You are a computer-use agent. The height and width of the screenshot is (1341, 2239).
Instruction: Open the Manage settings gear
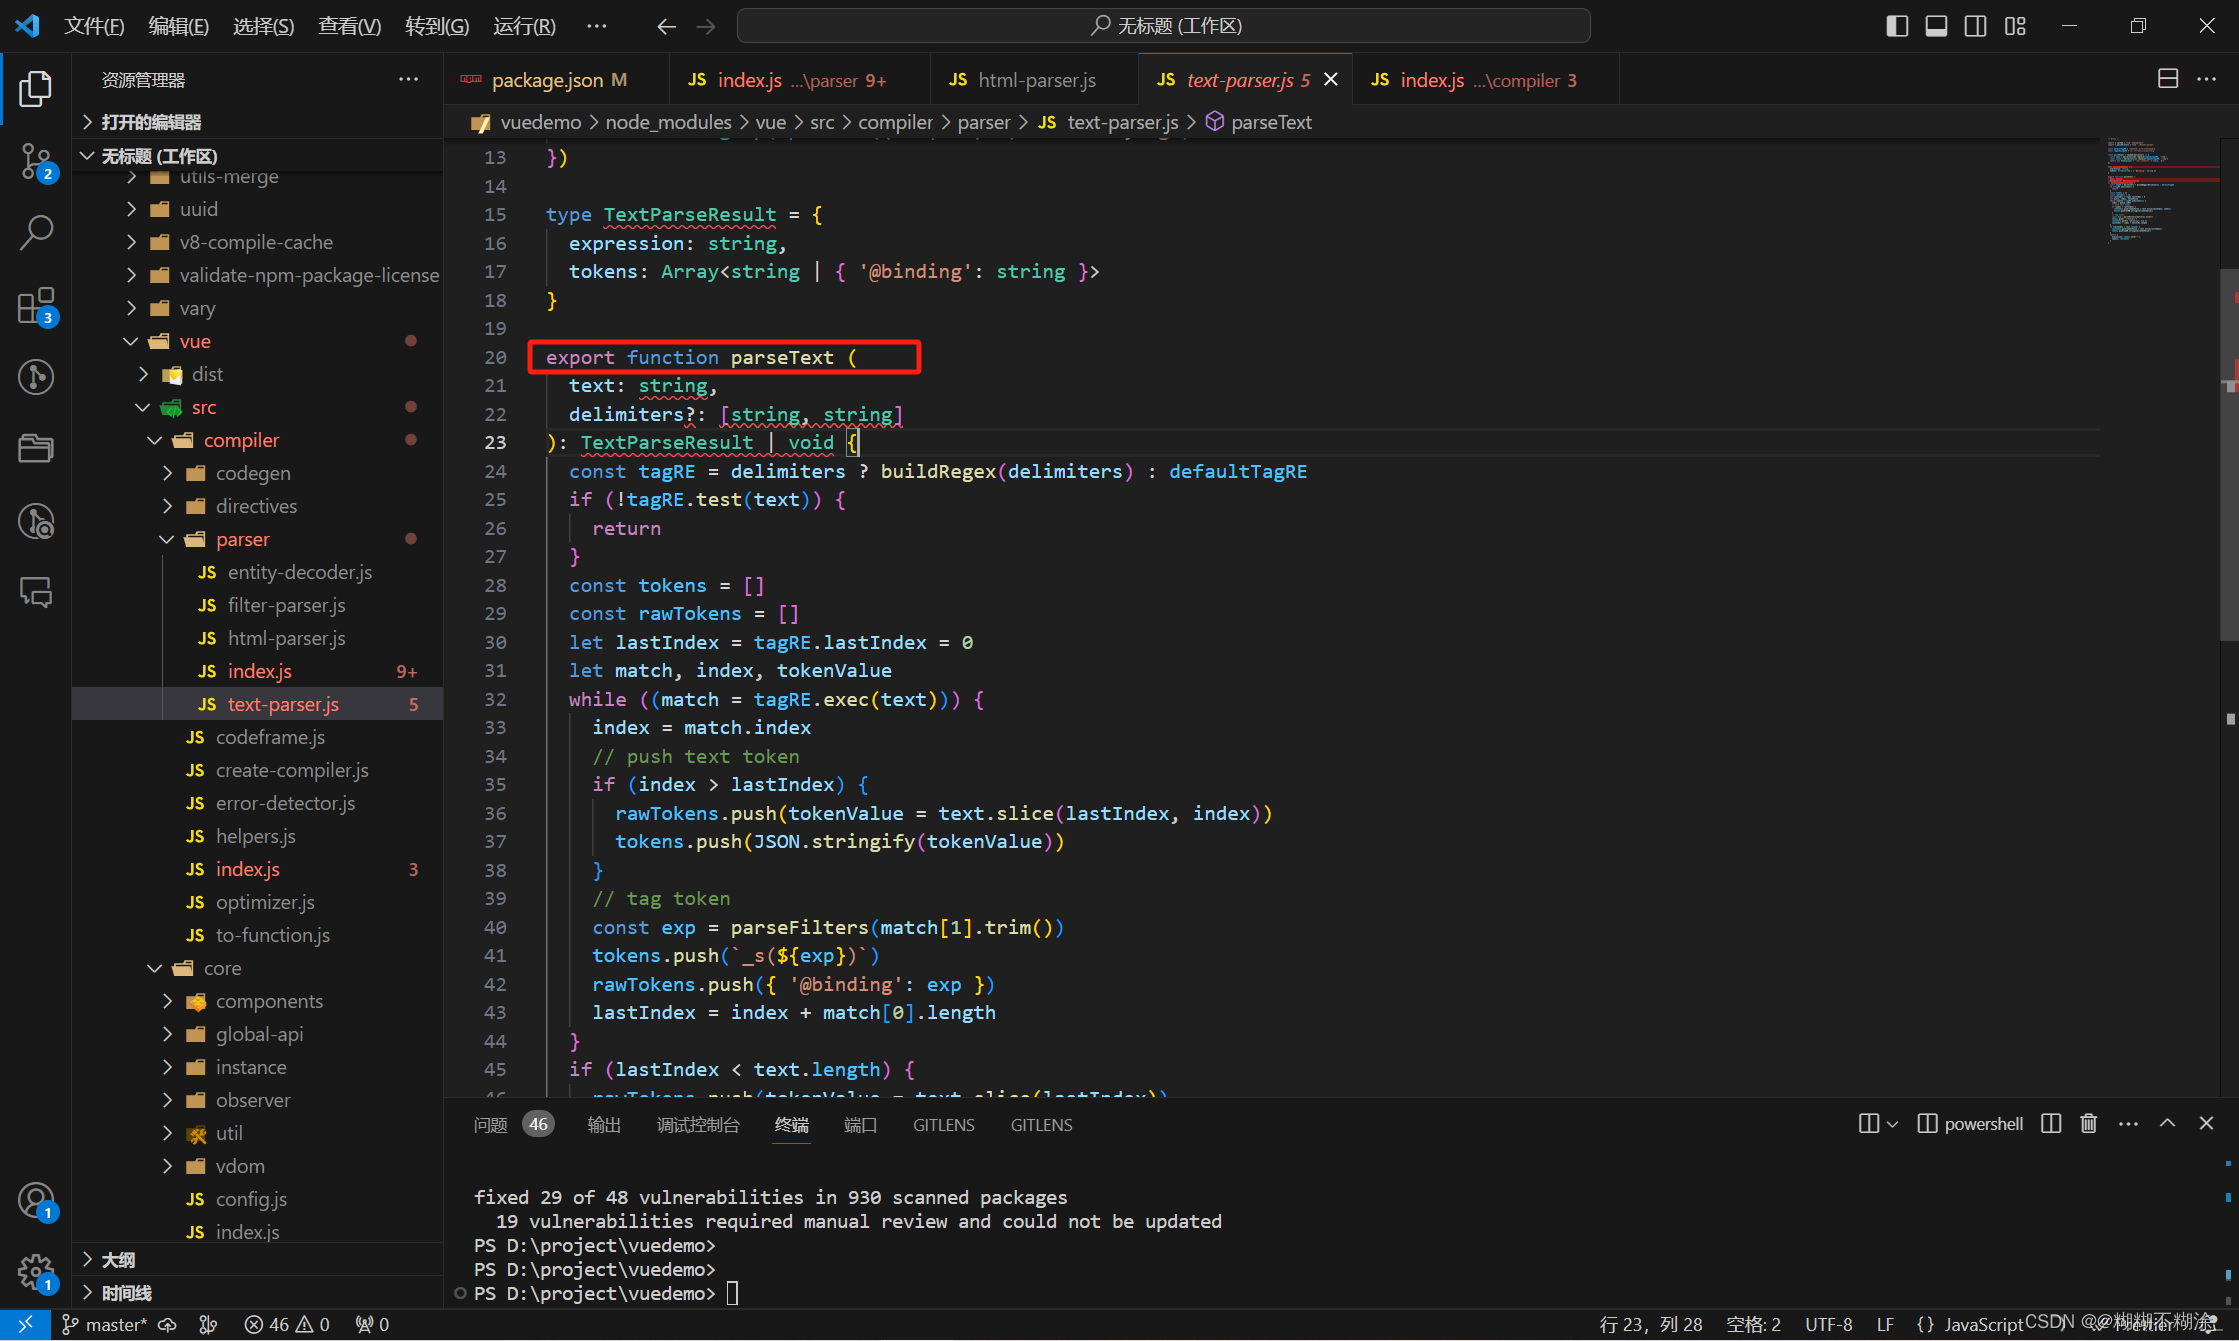click(36, 1272)
